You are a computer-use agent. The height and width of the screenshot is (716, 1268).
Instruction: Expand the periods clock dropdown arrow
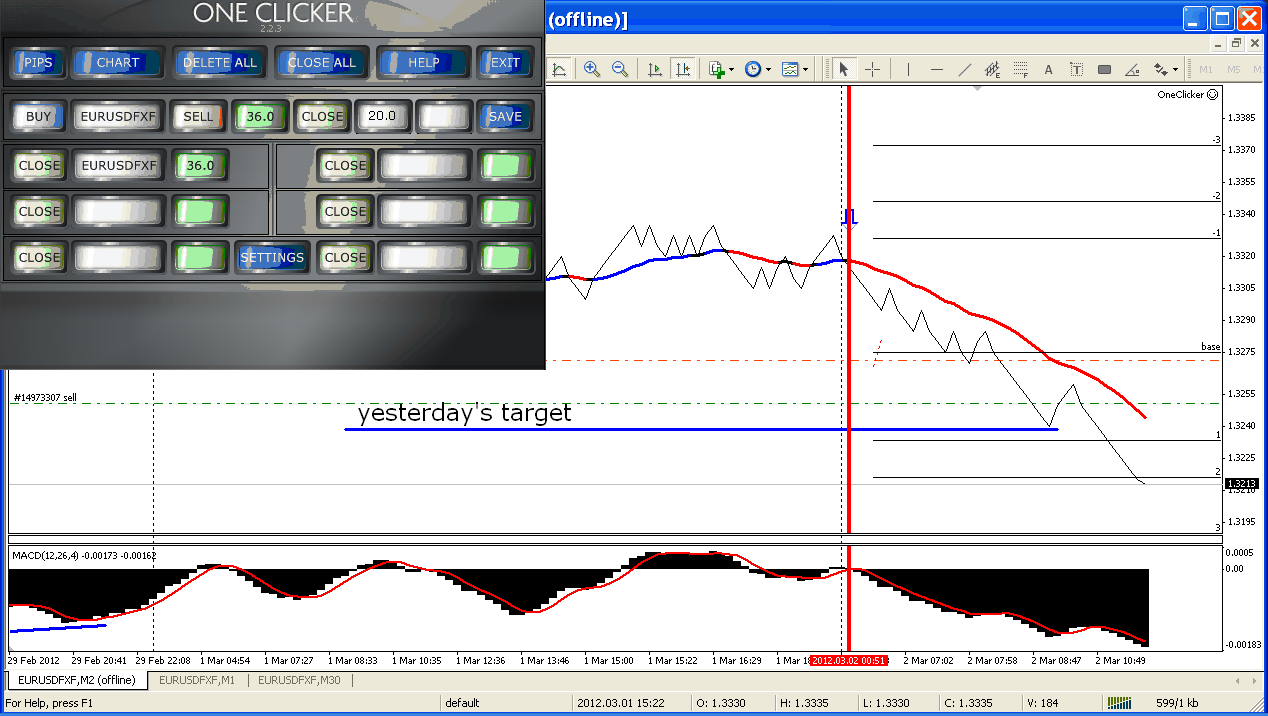click(768, 69)
